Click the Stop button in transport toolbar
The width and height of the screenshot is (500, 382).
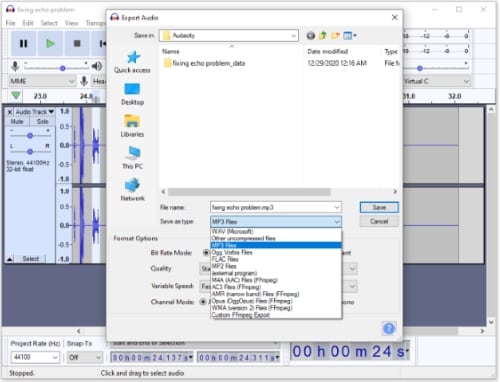pos(77,43)
